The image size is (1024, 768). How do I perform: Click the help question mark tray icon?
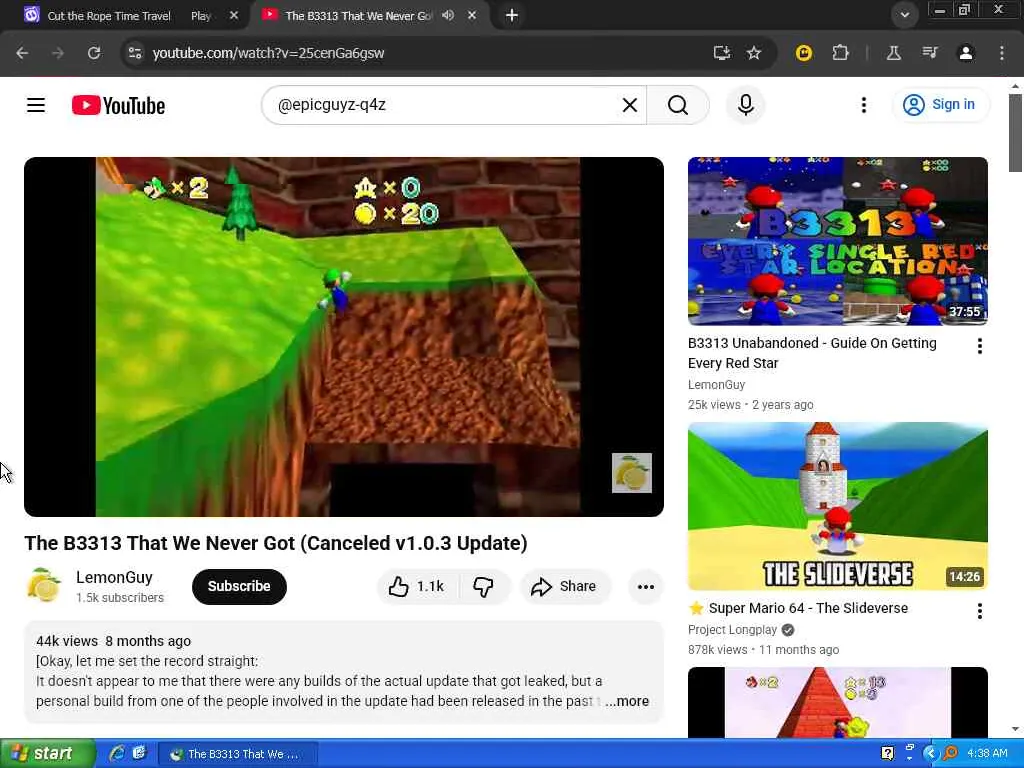point(887,754)
